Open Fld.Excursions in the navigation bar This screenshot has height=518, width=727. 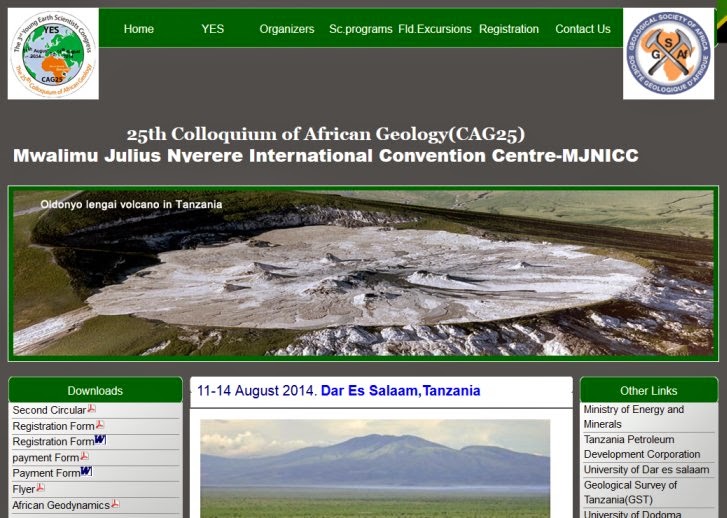point(435,29)
